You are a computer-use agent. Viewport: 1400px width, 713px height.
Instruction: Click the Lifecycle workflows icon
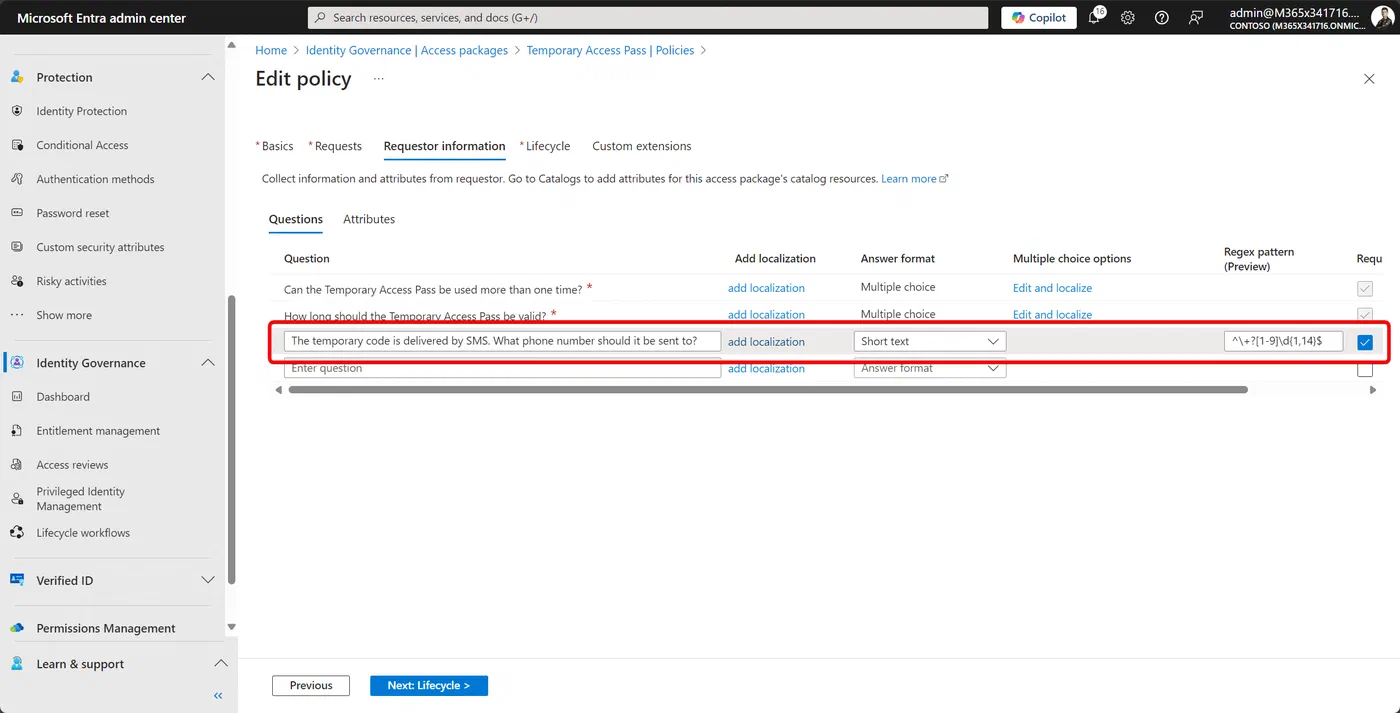pos(17,533)
